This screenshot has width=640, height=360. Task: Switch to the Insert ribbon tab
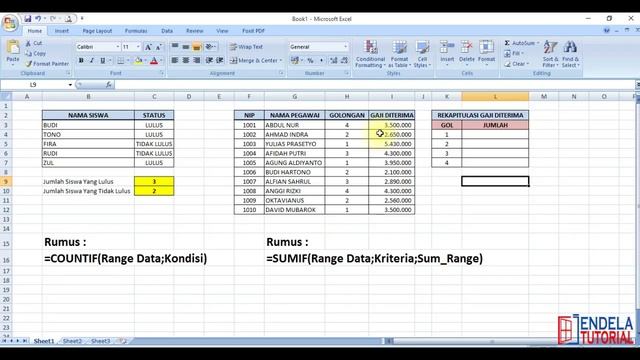click(62, 31)
